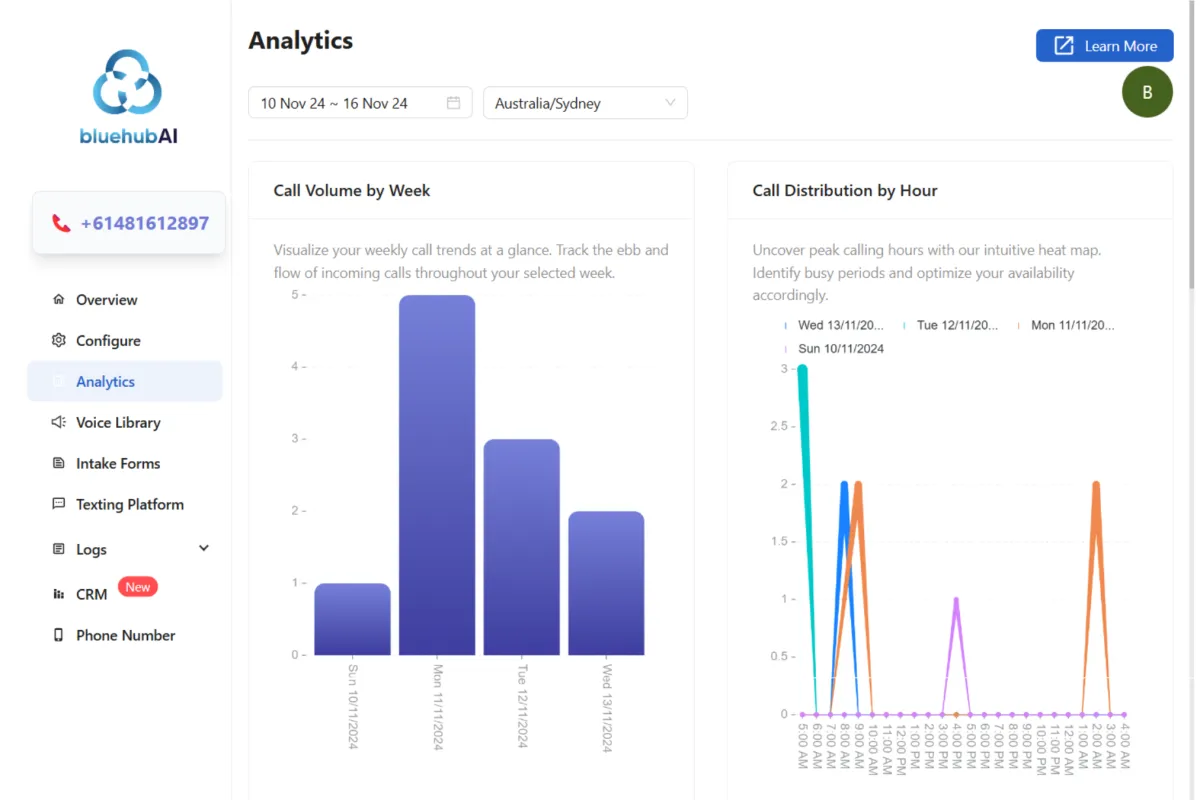Image resolution: width=1200 pixels, height=800 pixels.
Task: Toggle Wed 13/11 series in legend
Action: pos(834,325)
